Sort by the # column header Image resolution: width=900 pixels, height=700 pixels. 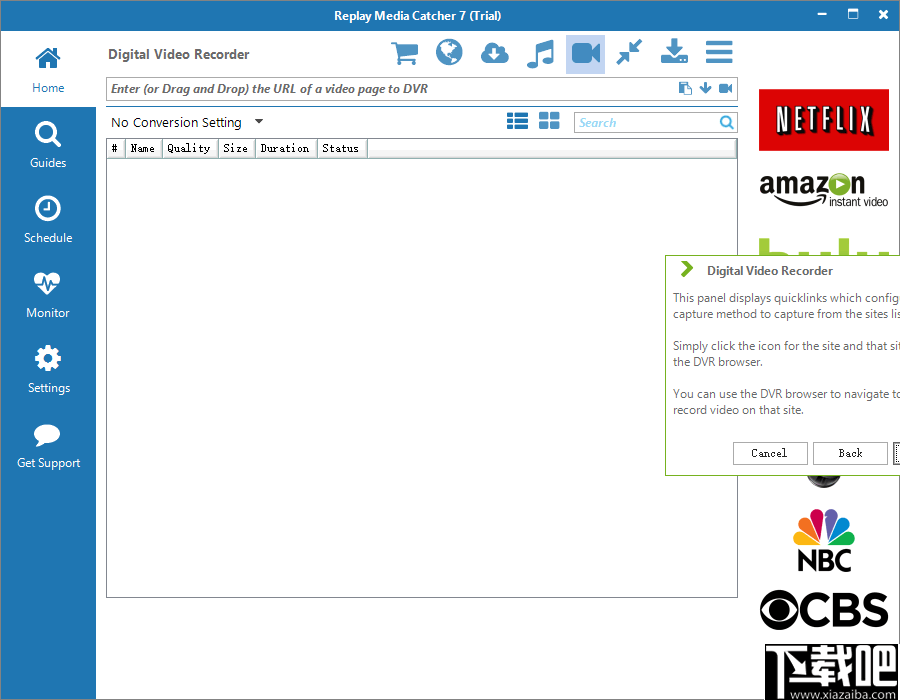click(x=115, y=148)
